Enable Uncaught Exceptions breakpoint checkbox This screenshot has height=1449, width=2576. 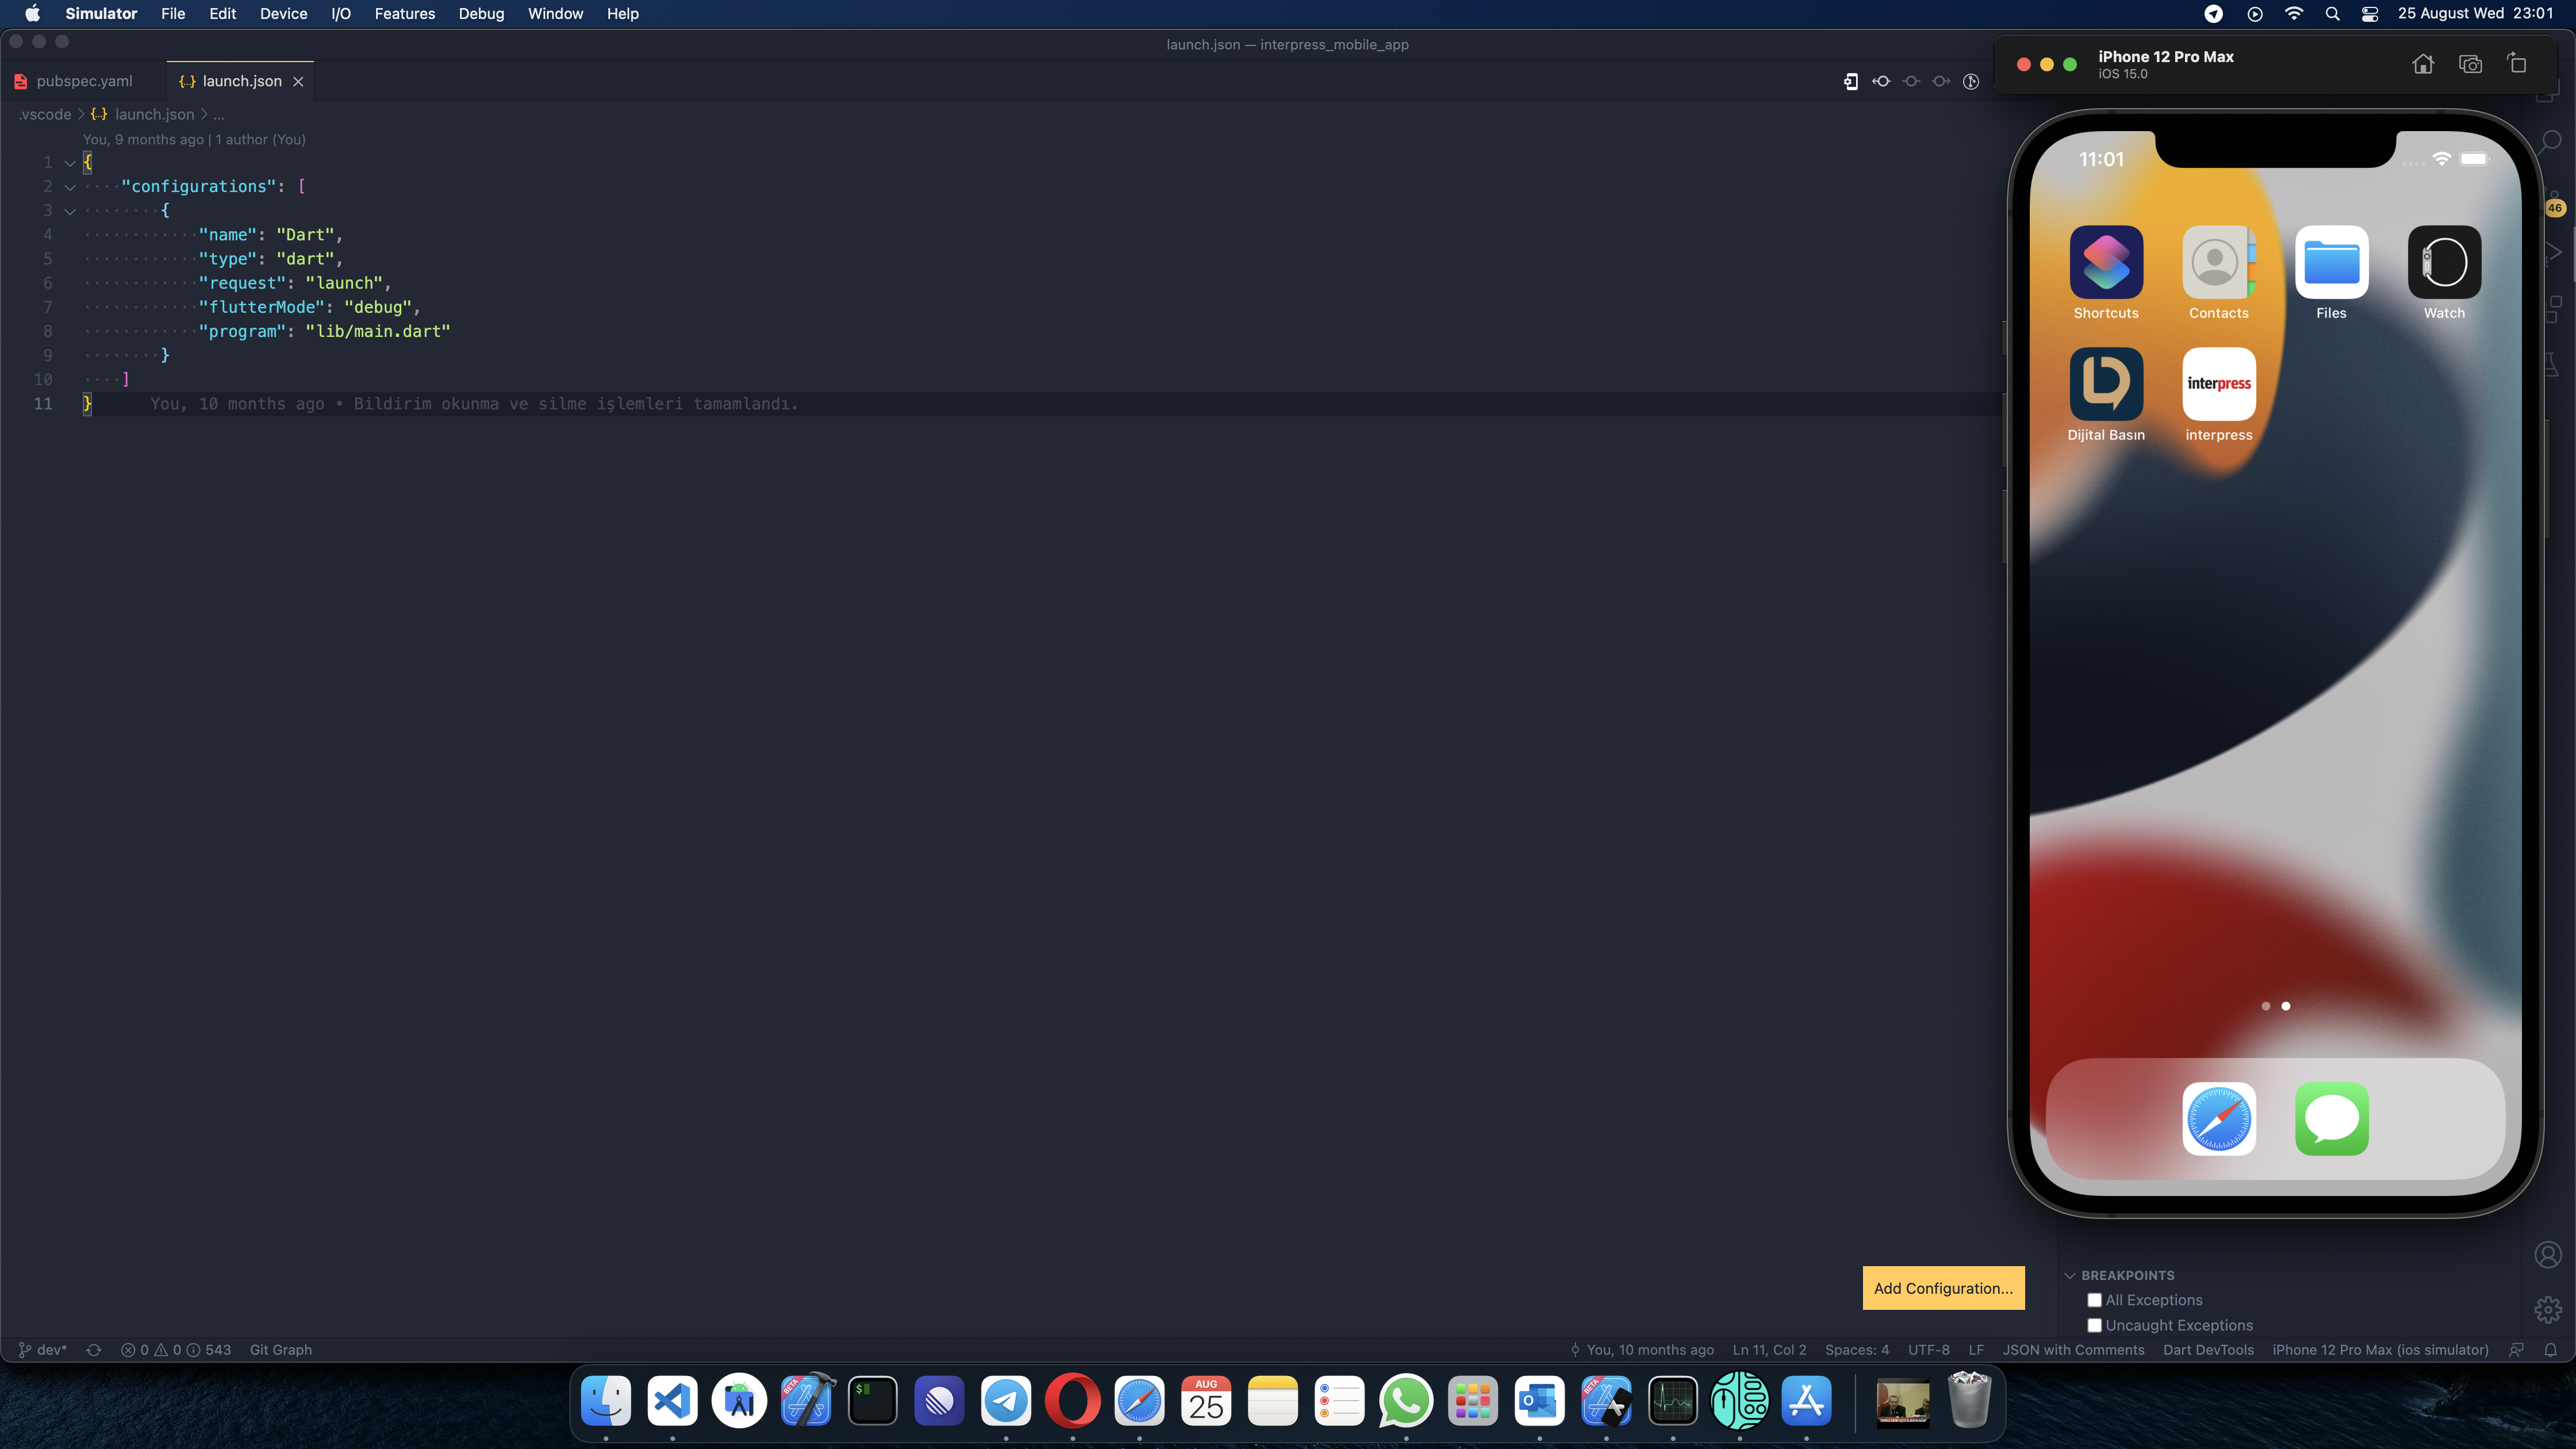pos(2094,1325)
